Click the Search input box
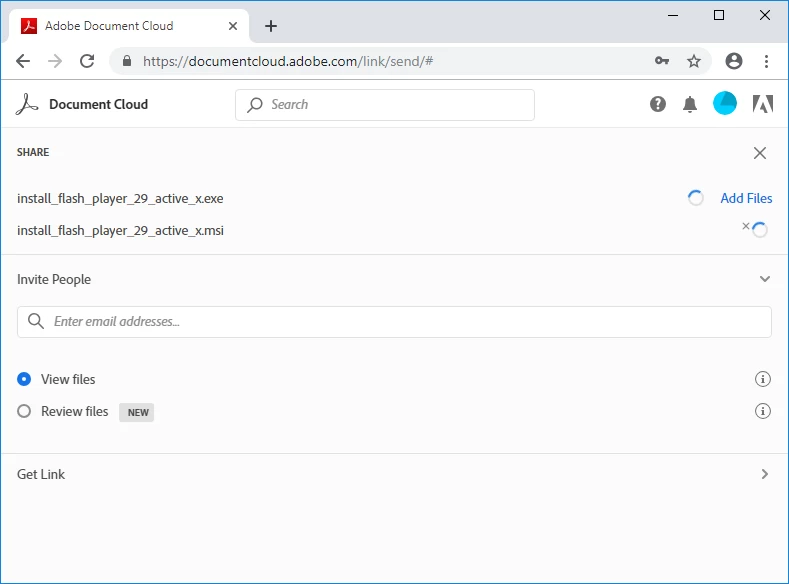Screen dimensions: 789x584 tap(384, 105)
